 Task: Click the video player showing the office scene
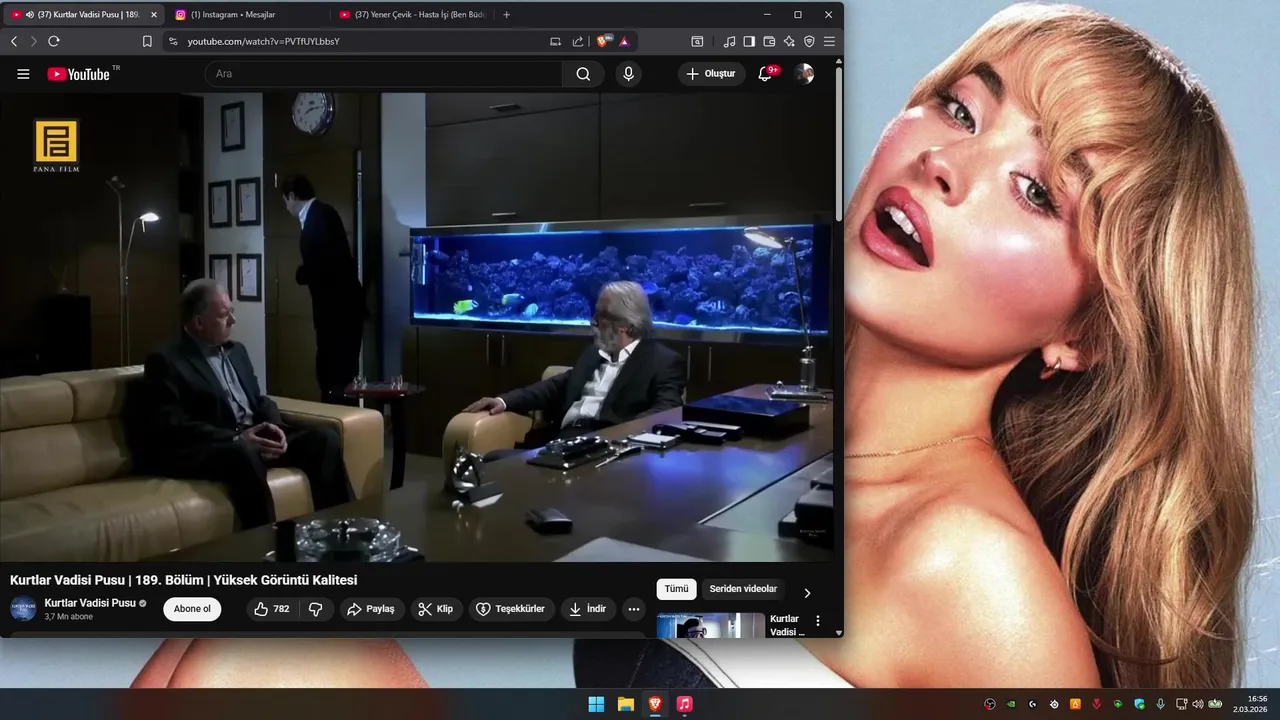[x=418, y=327]
